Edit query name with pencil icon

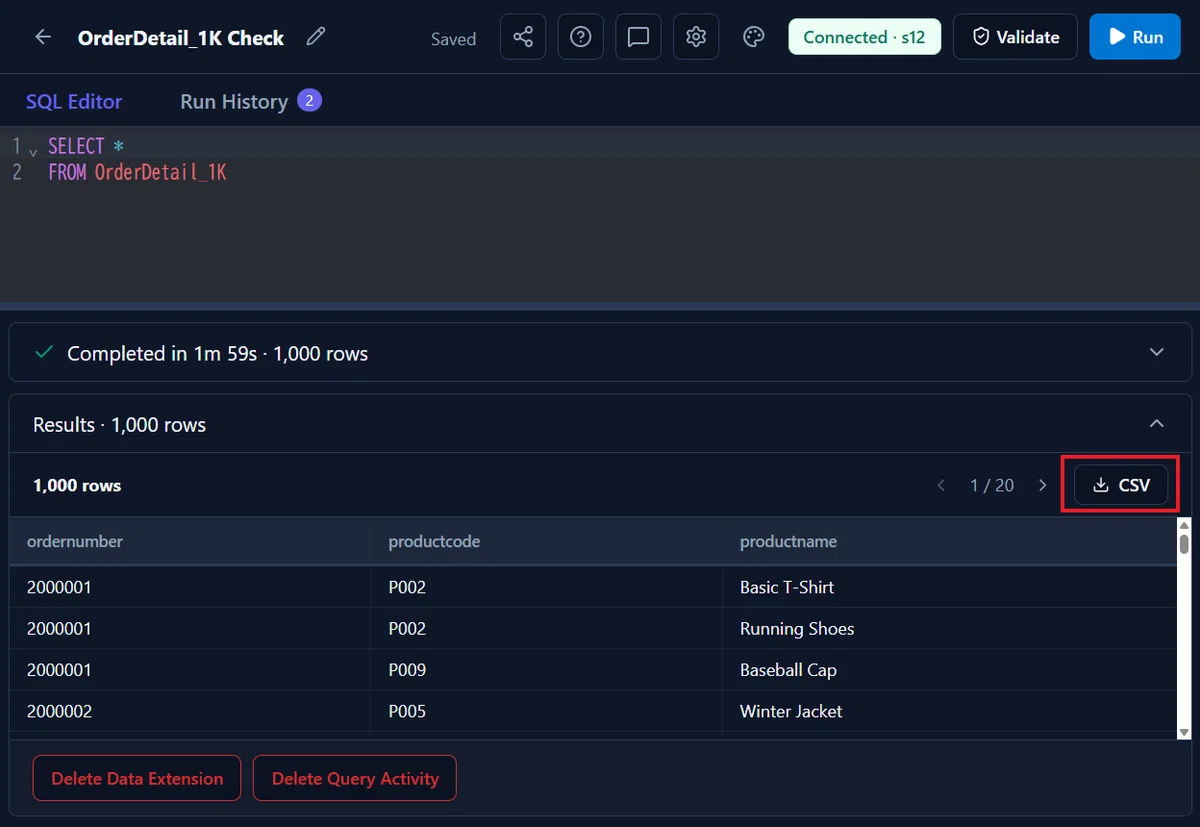tap(316, 37)
